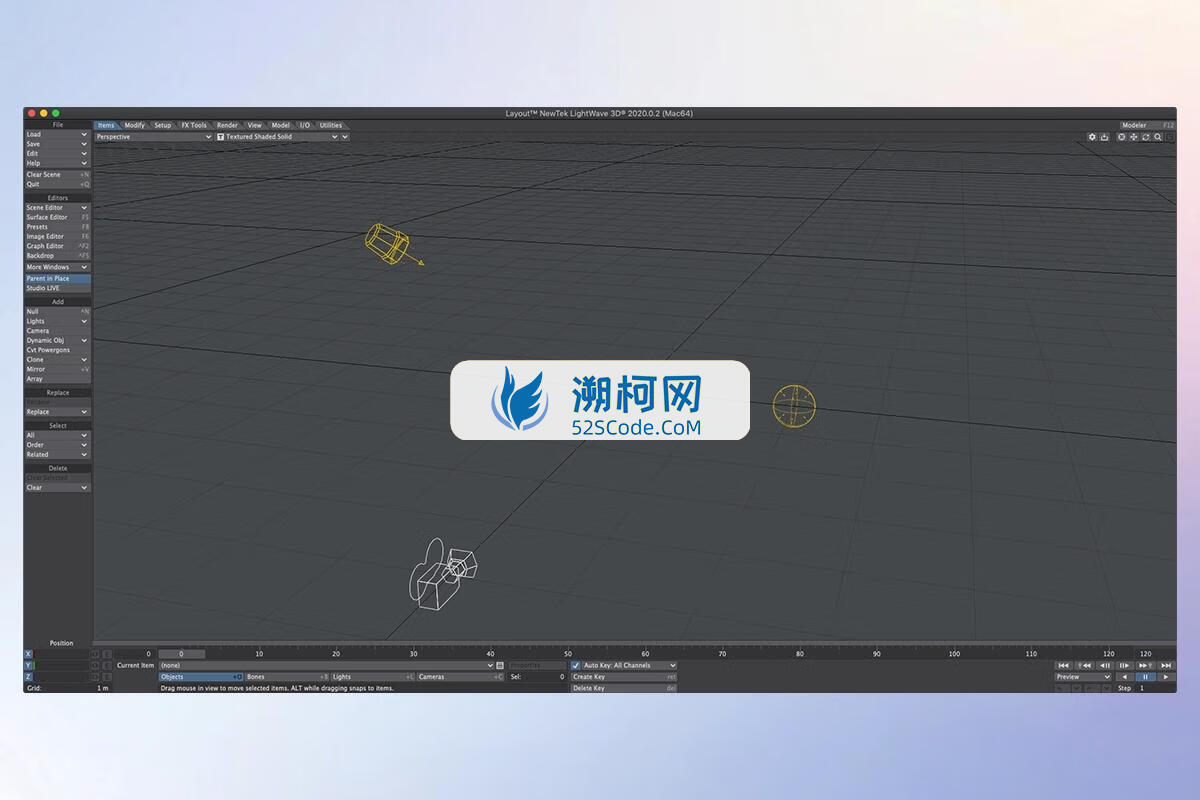Go to previous keyframe icon
The height and width of the screenshot is (800, 1200).
1084,665
